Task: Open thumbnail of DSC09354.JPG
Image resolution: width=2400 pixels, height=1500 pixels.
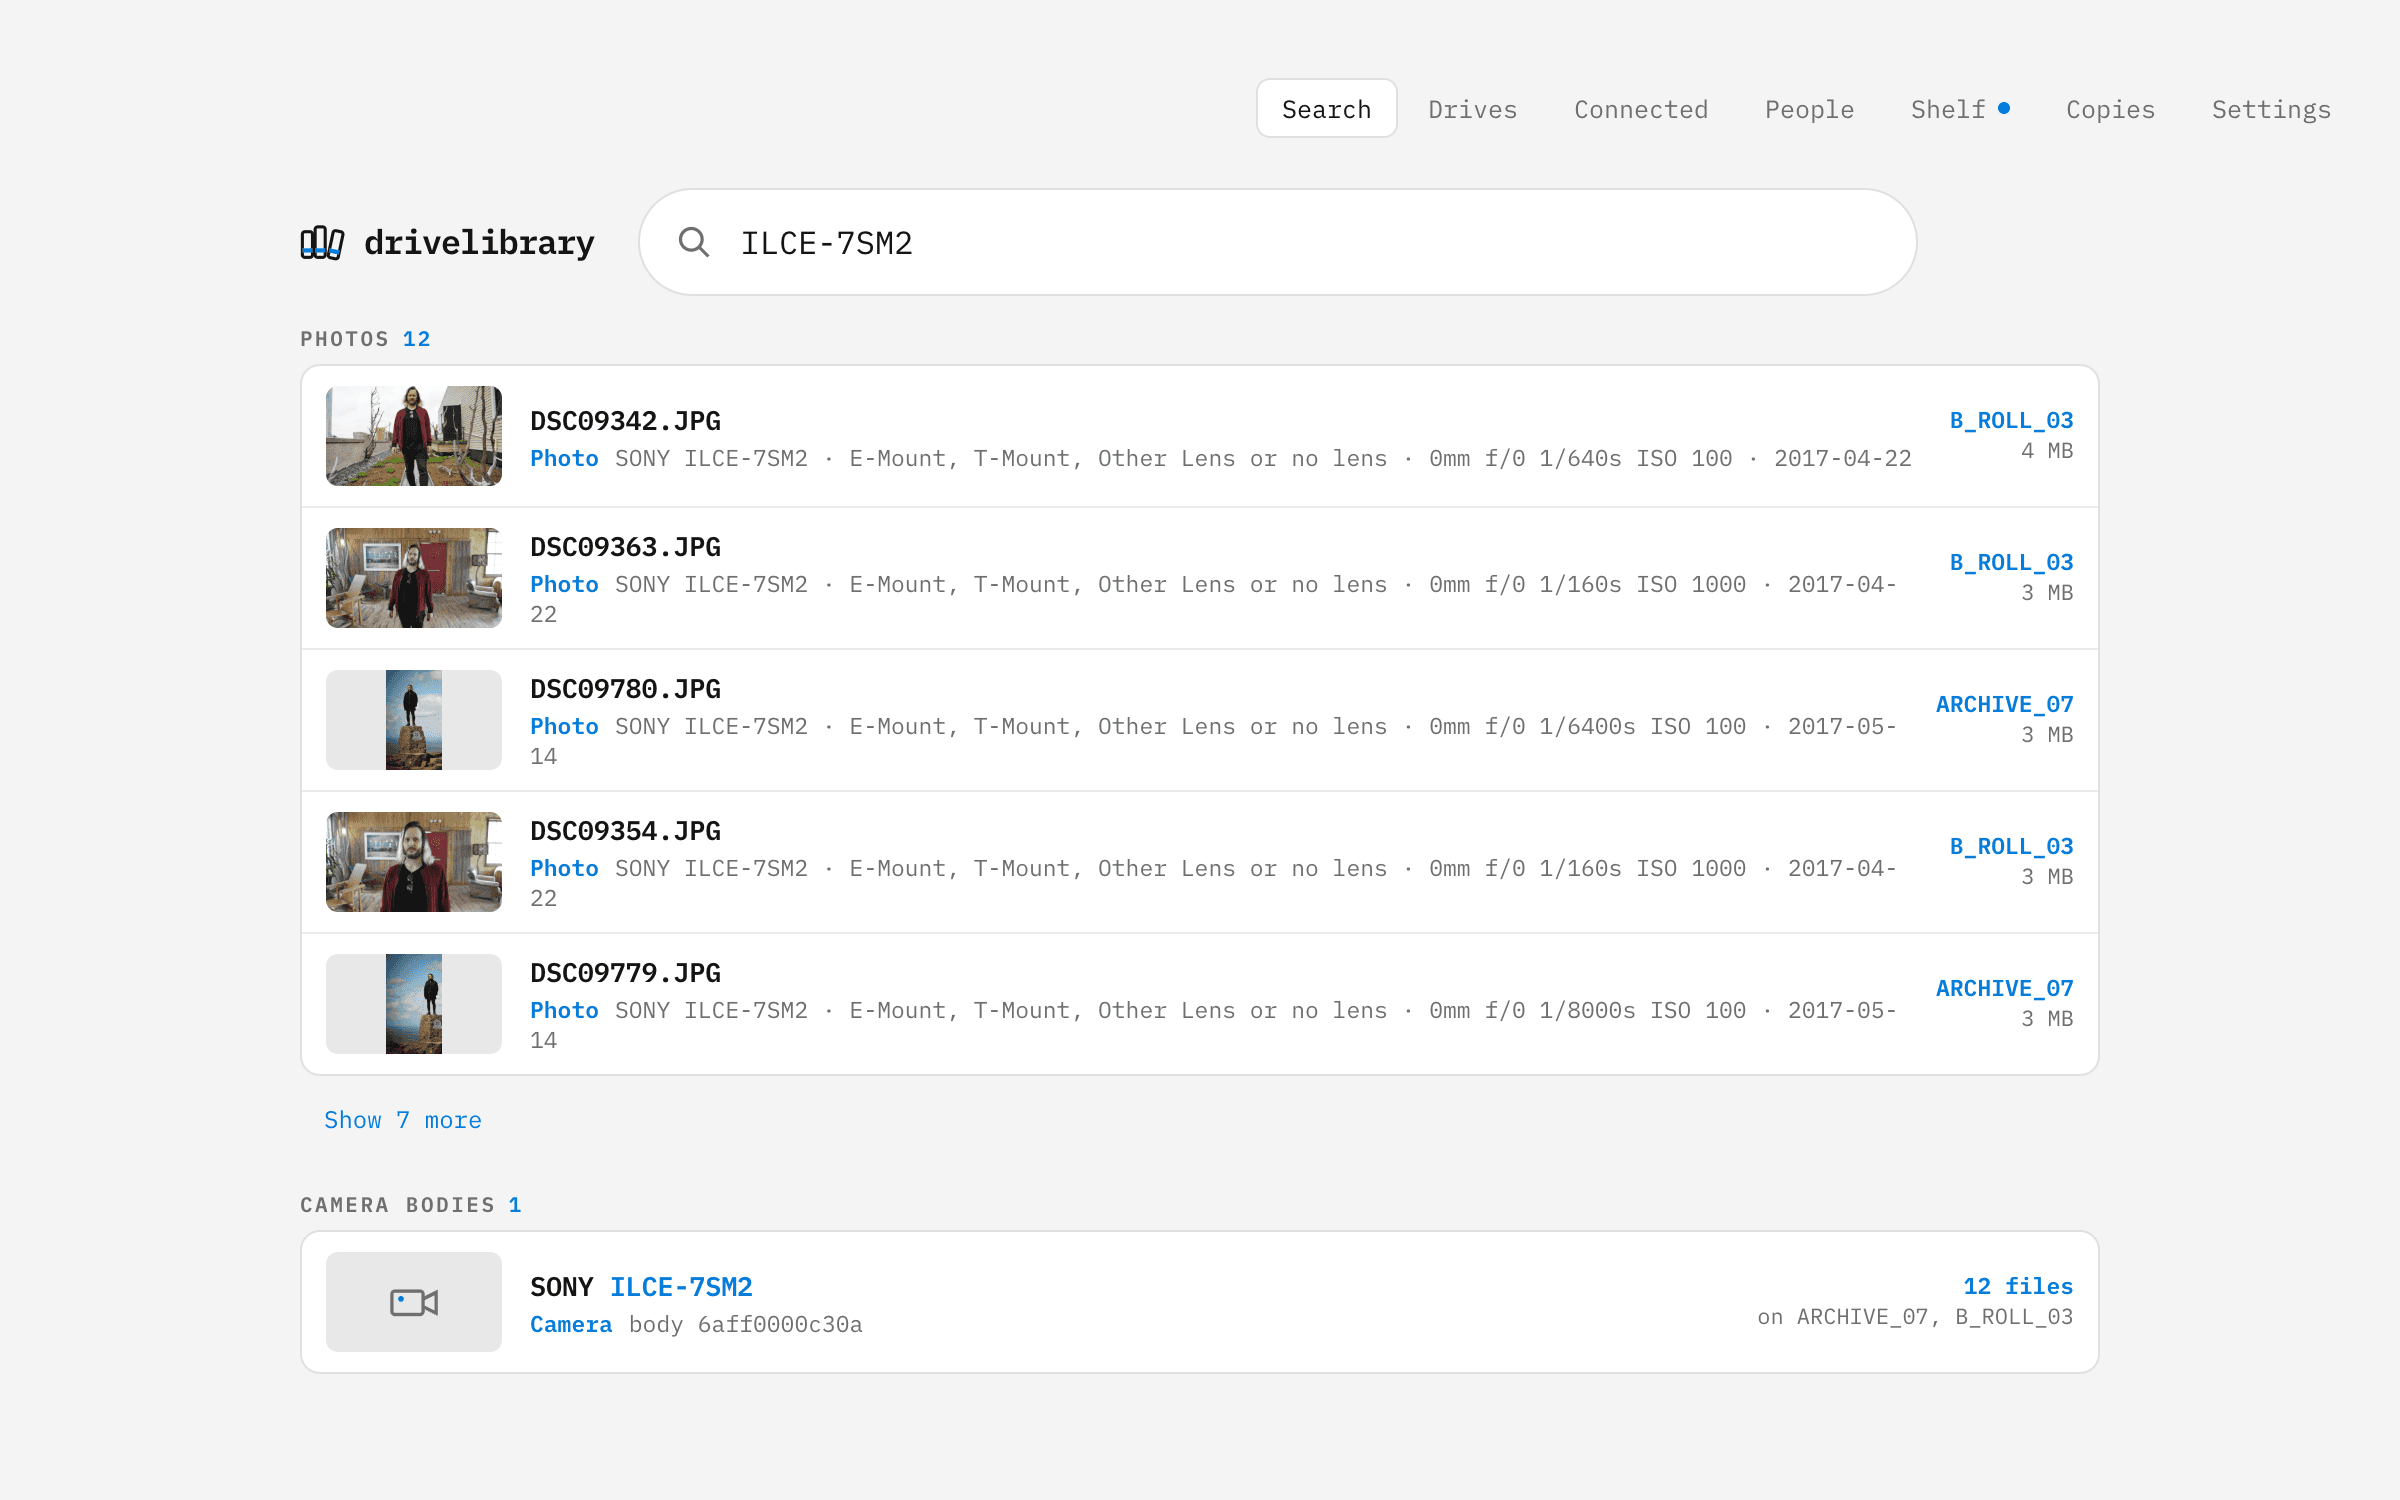Action: 414,862
